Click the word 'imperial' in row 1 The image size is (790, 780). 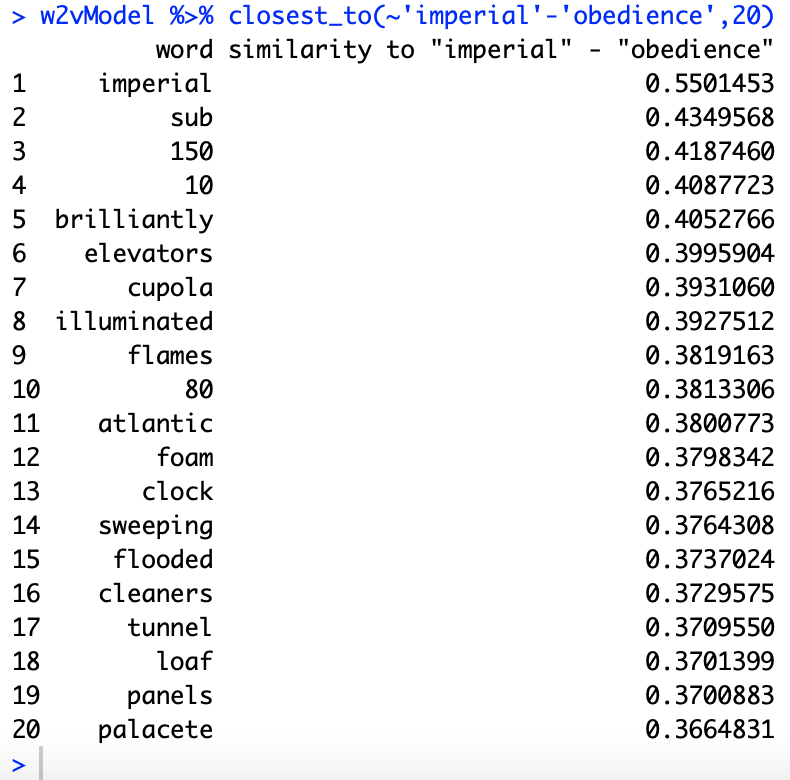pos(155,84)
